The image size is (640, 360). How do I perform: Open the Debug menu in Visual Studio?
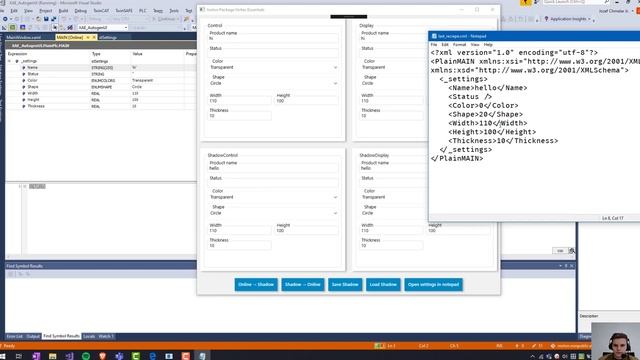click(80, 11)
